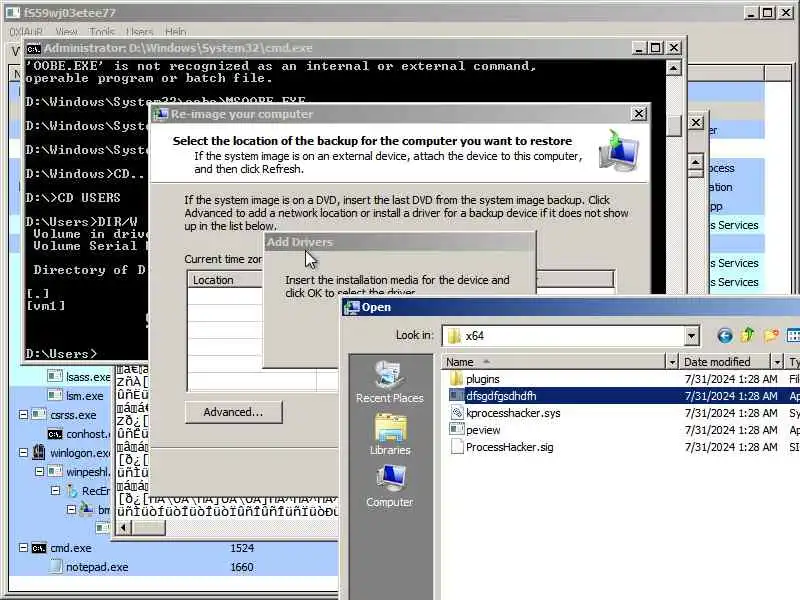Screen dimensions: 800x600
Task: Select the highlighted dfsgdfgsdhdfh file name
Action: pos(501,395)
